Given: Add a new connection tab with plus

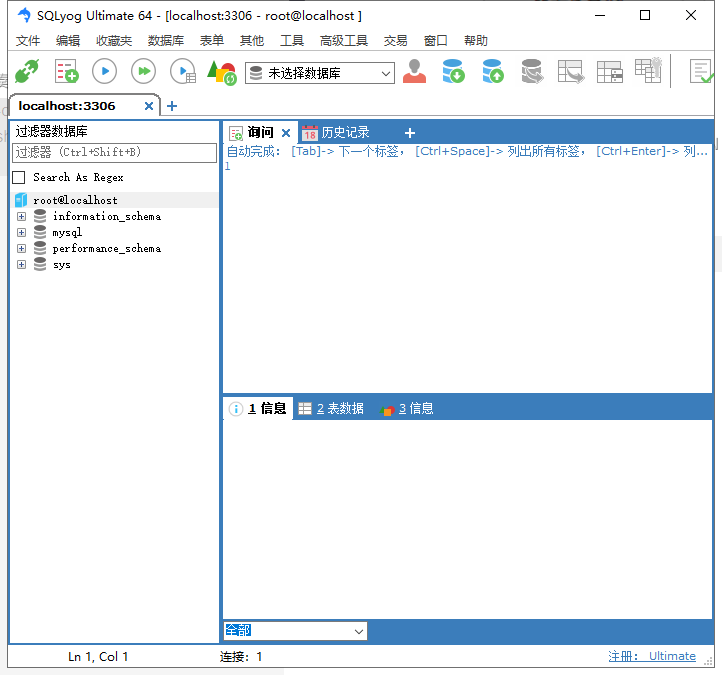Looking at the screenshot, I should click(172, 106).
